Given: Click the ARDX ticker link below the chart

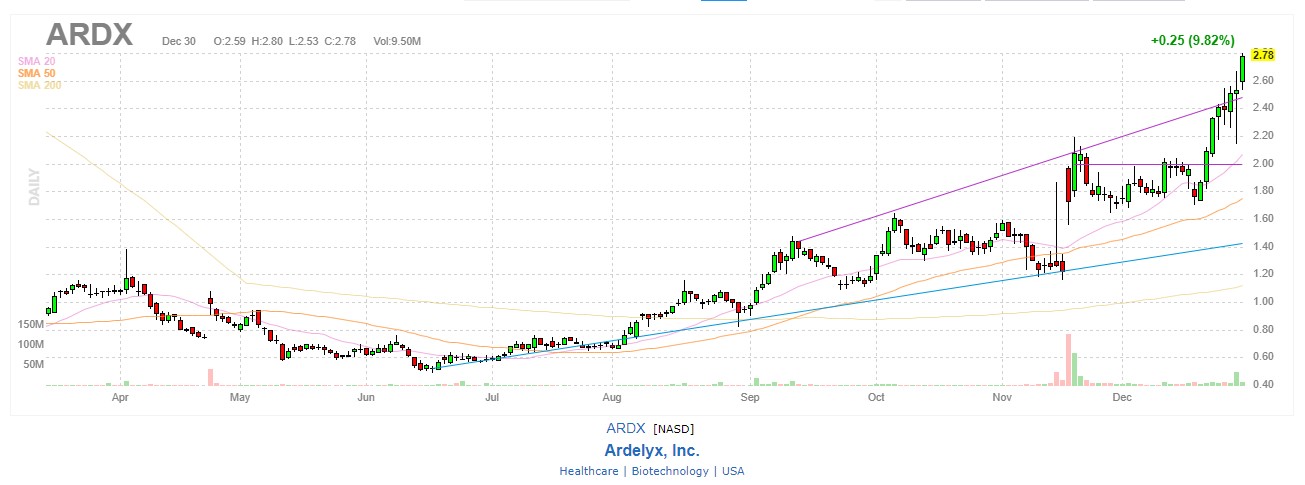Looking at the screenshot, I should tap(626, 428).
